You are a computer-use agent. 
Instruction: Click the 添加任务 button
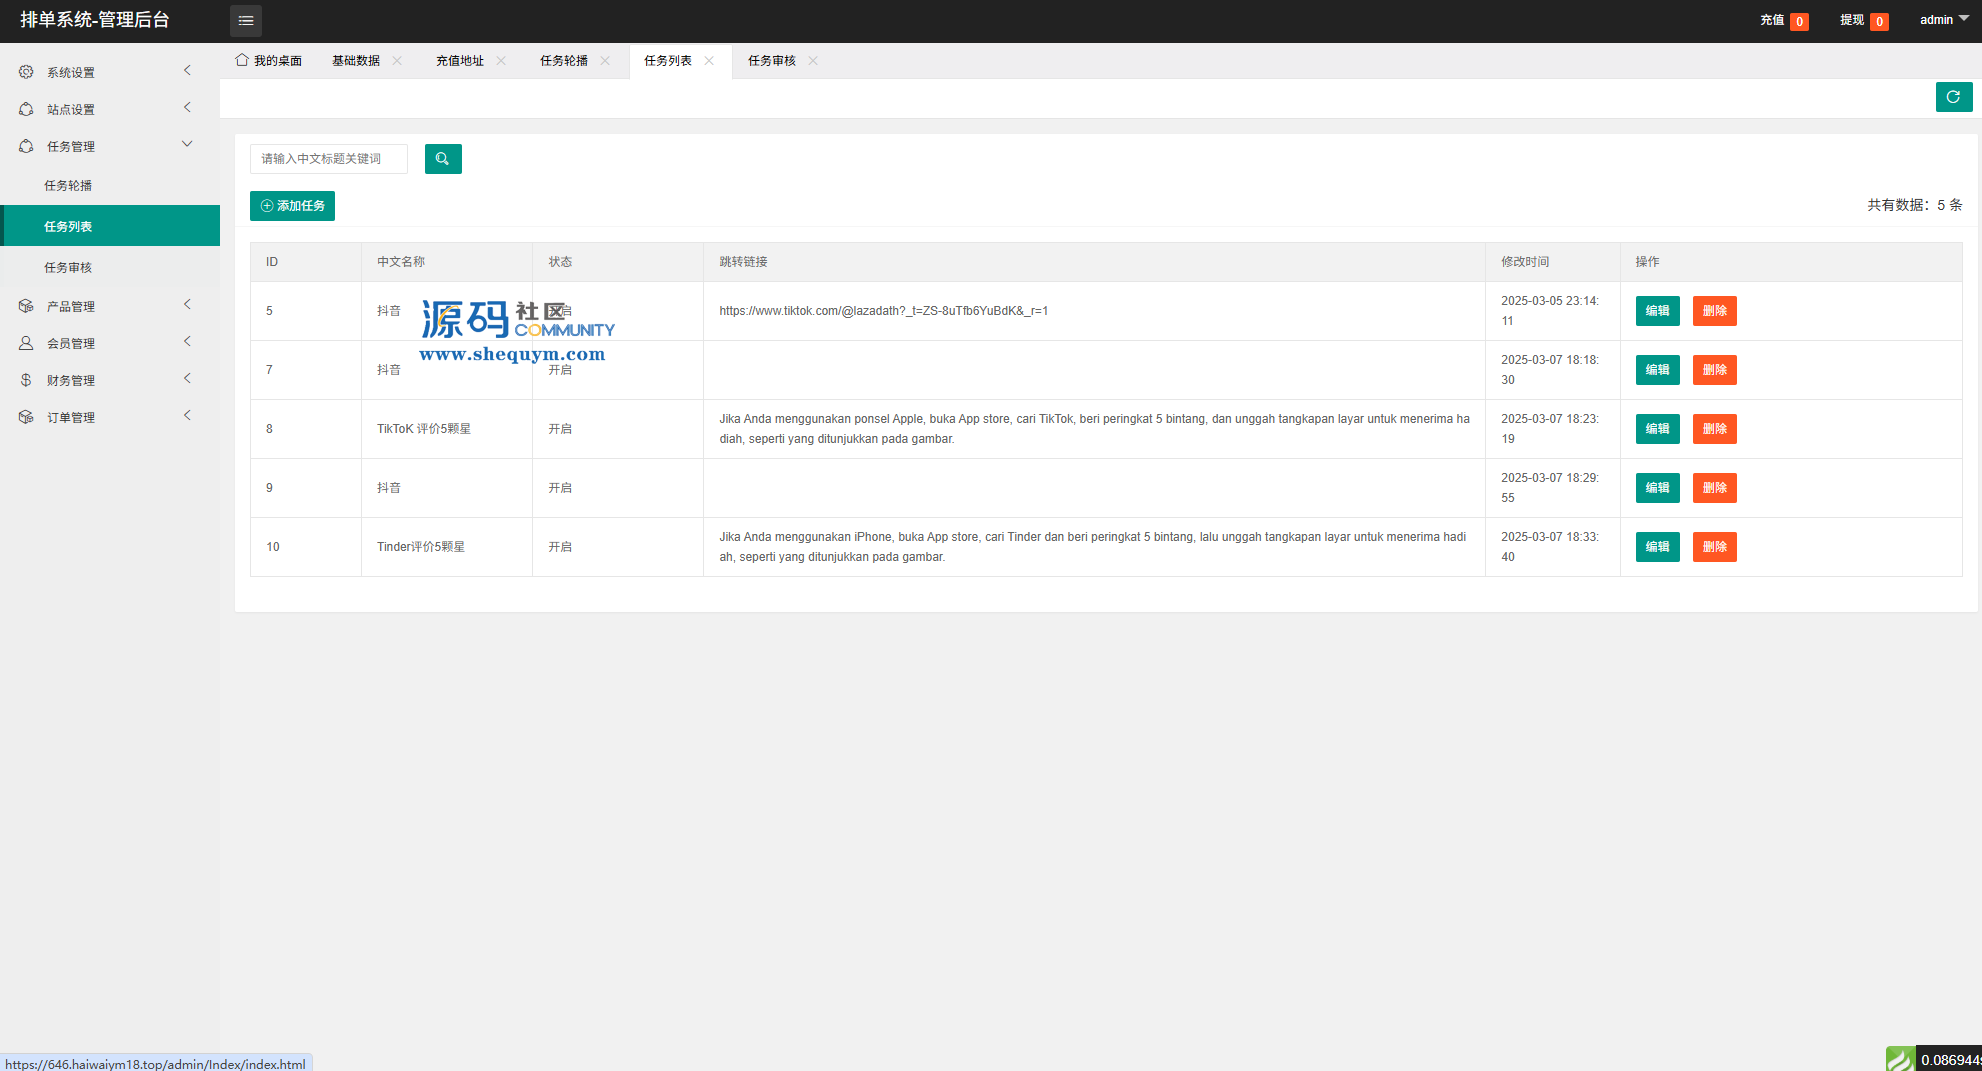(292, 206)
